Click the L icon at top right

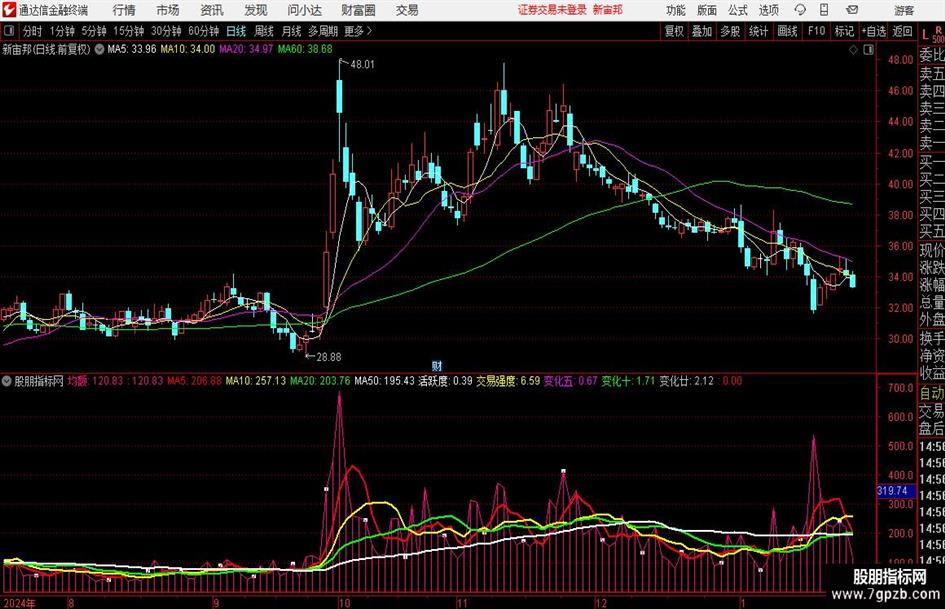(925, 34)
